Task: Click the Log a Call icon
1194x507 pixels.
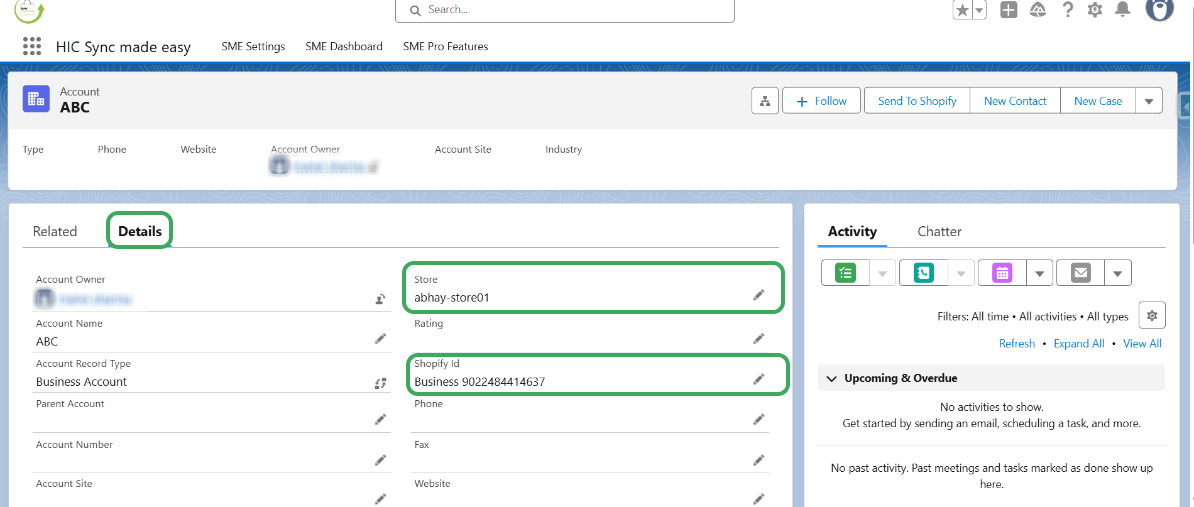Action: (923, 273)
